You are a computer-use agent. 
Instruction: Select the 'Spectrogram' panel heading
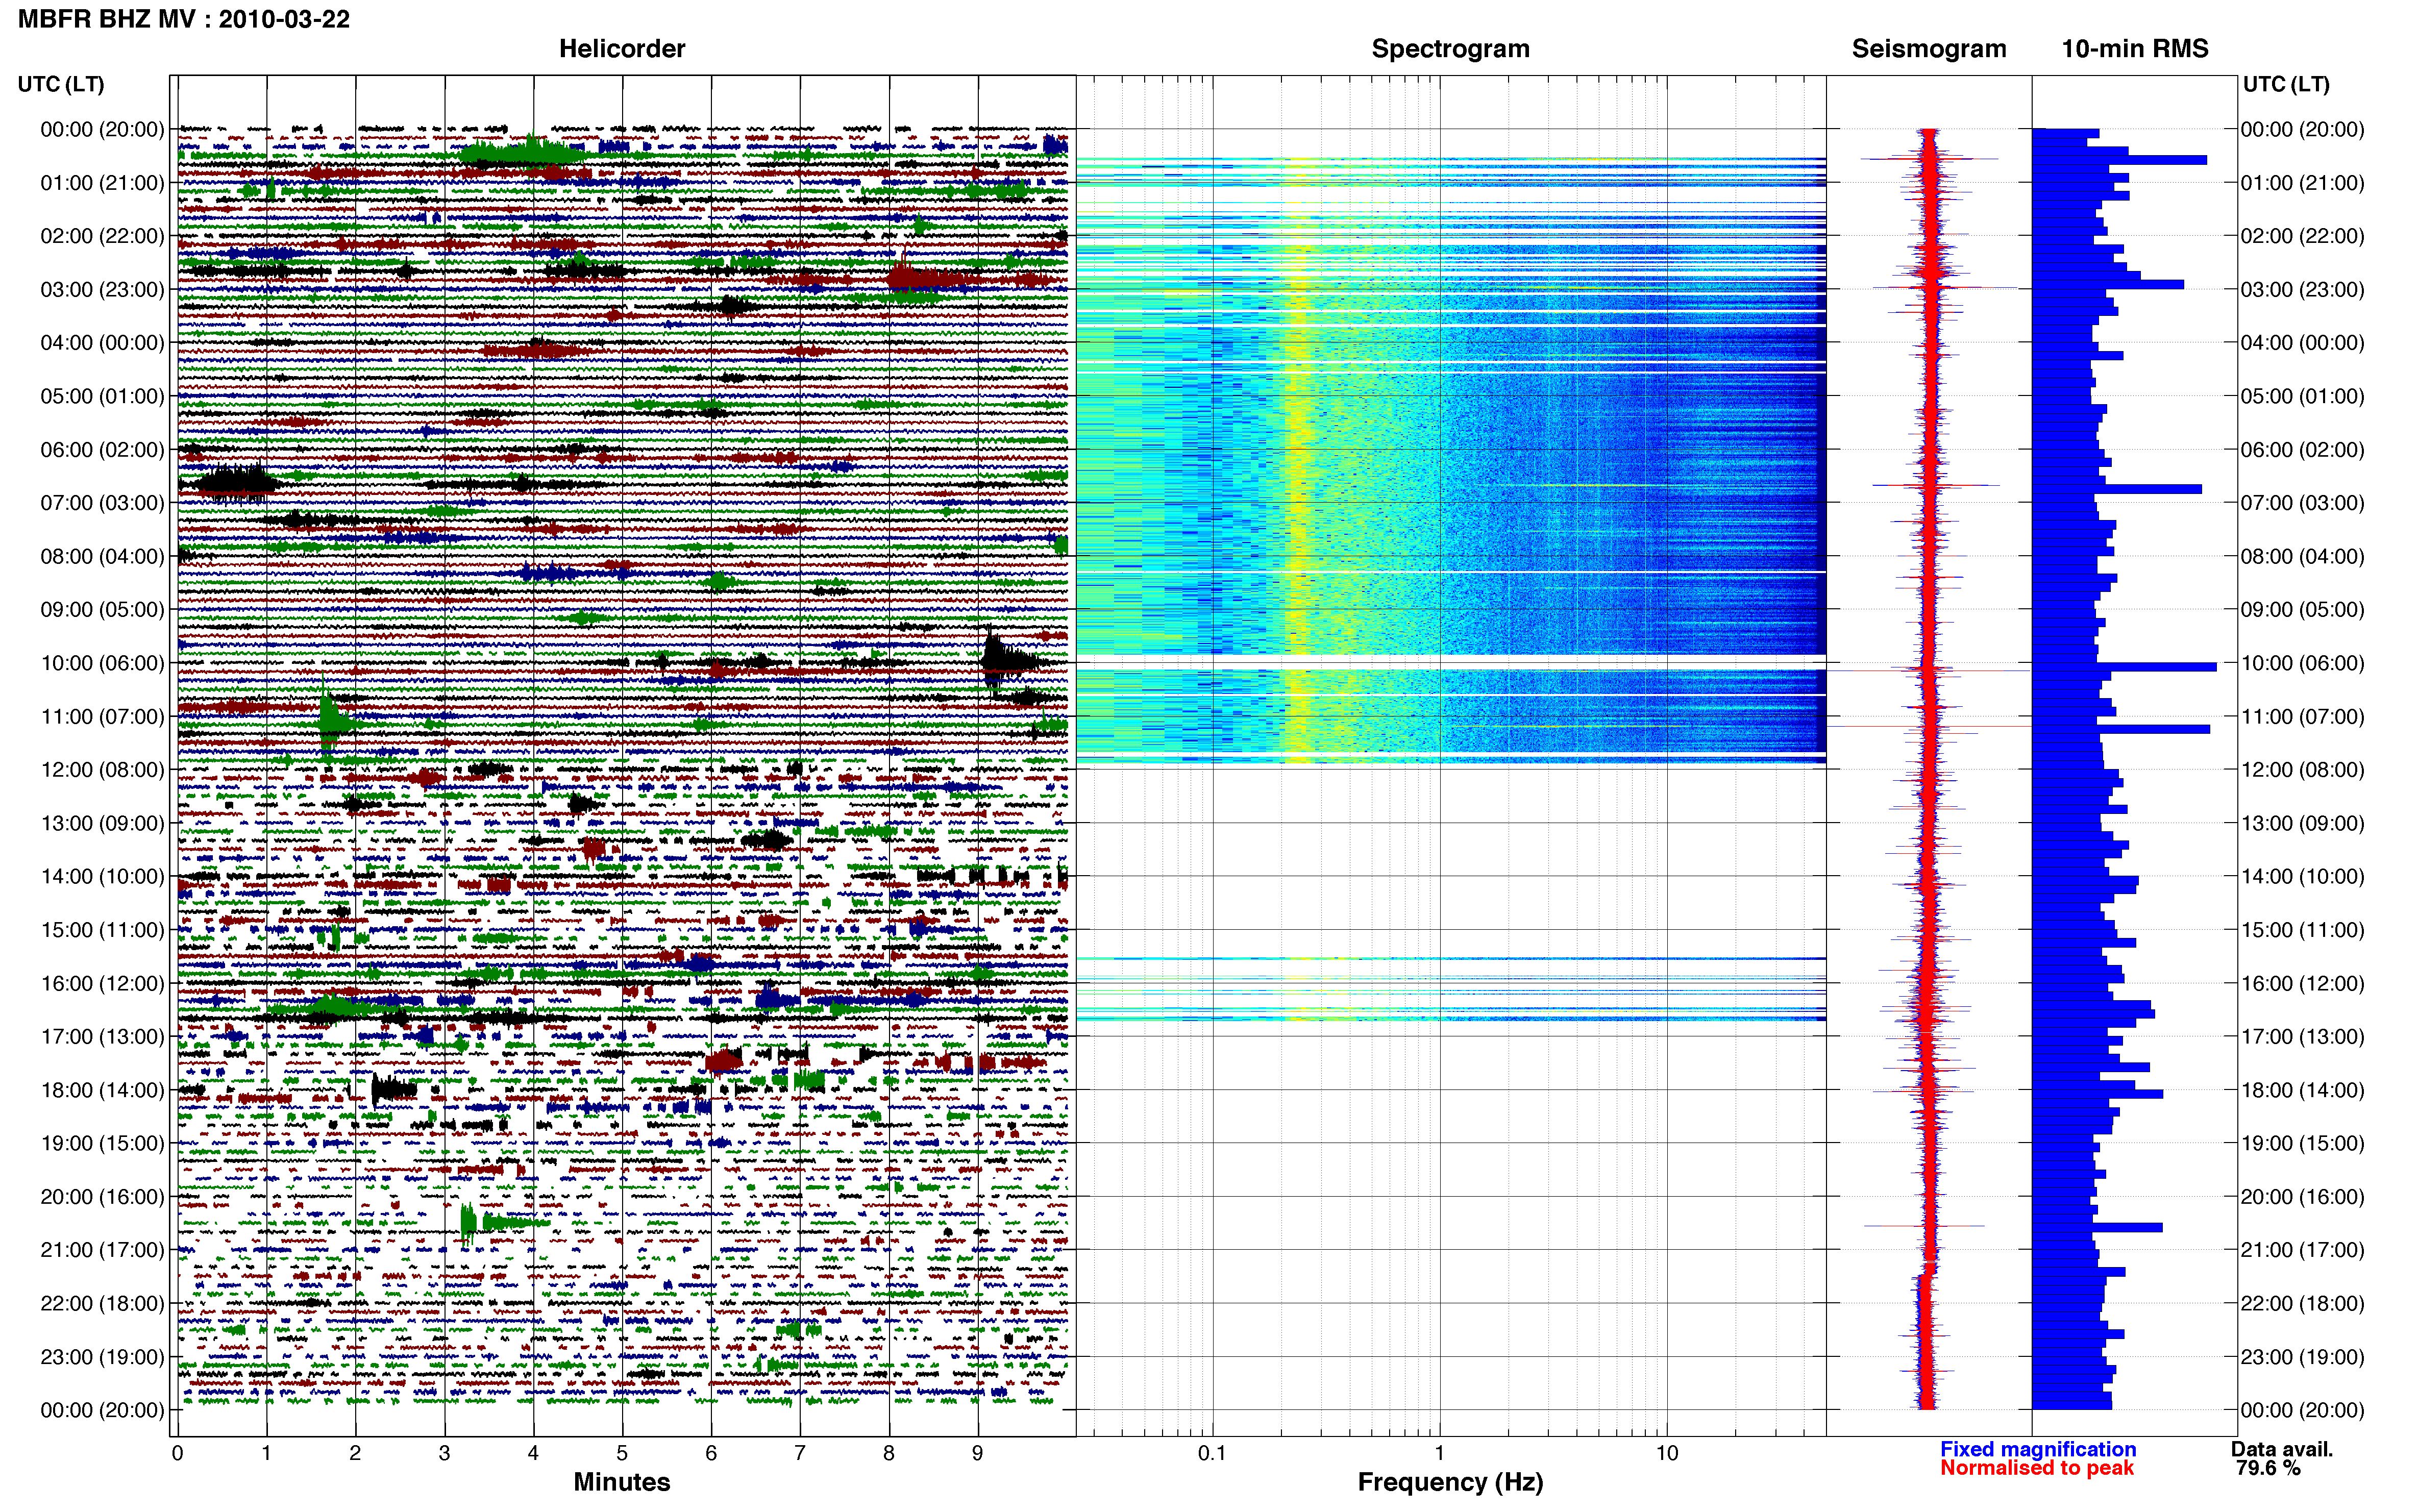click(1450, 48)
